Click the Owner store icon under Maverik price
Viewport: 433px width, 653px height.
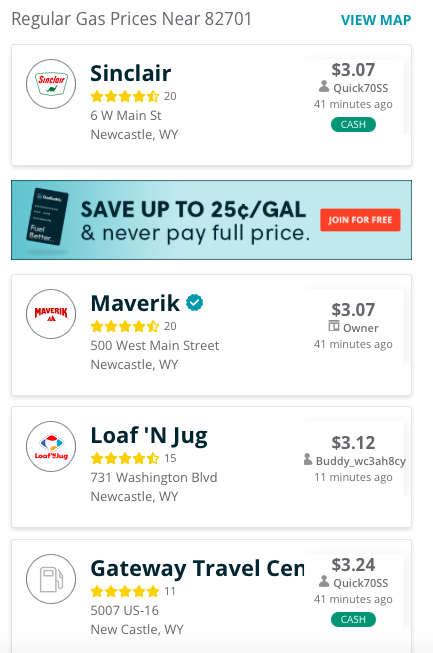[334, 326]
